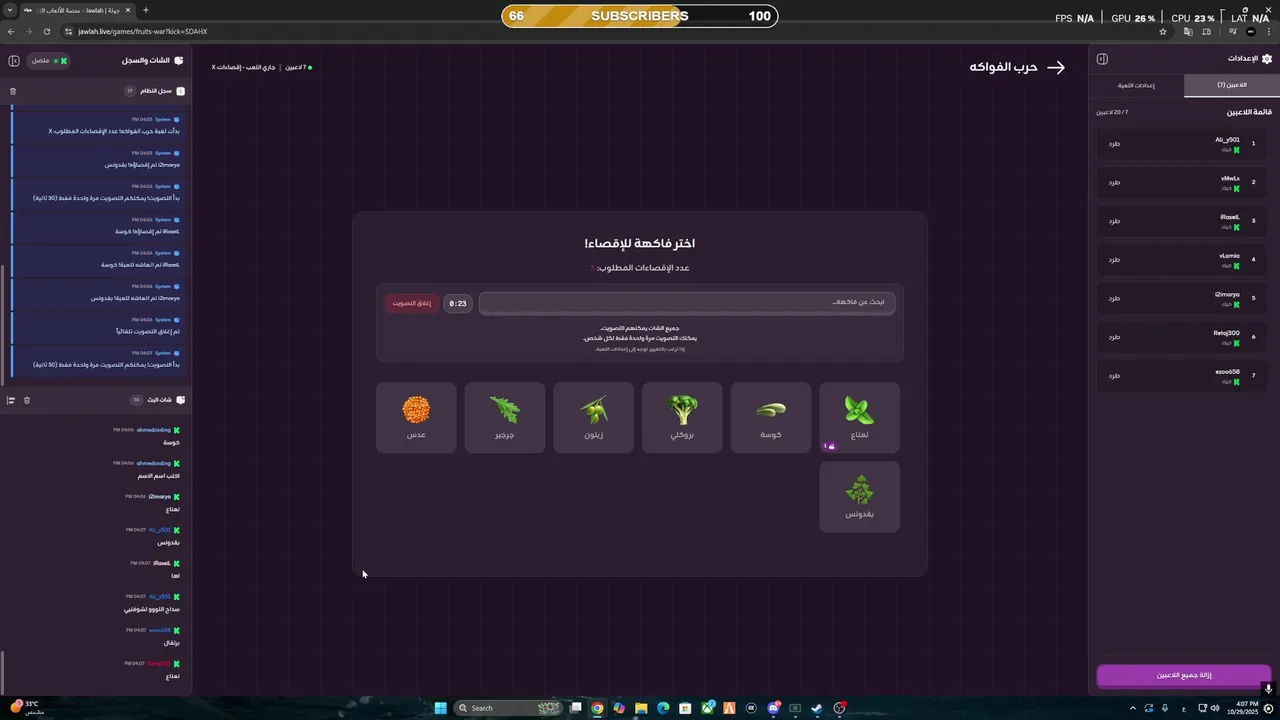1280x720 pixels.
Task: Select the arugula (جرجير) card
Action: pos(505,417)
